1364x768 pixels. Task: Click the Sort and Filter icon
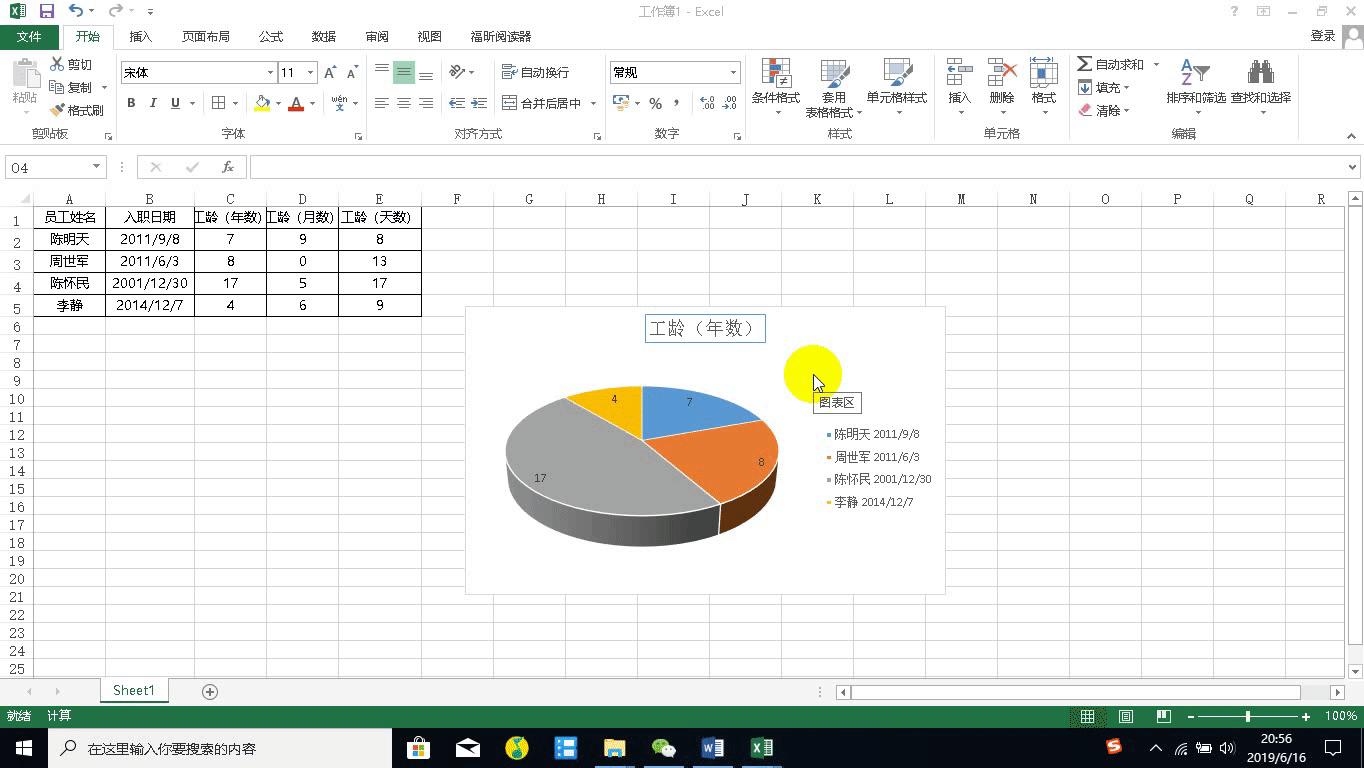(1195, 74)
